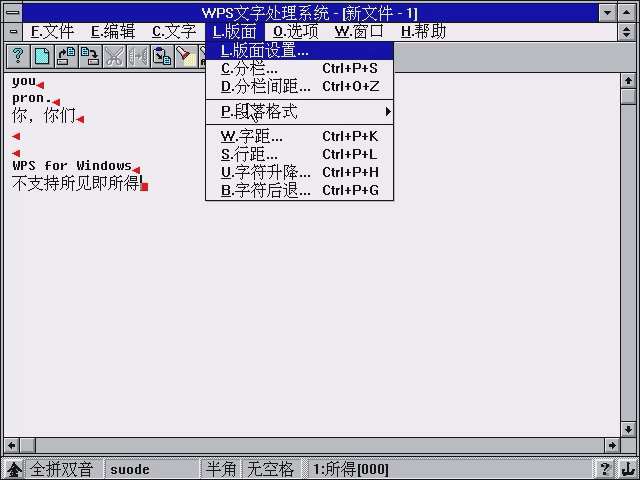The height and width of the screenshot is (480, 640).
Task: Click the save file toolbar icon
Action: 90,56
